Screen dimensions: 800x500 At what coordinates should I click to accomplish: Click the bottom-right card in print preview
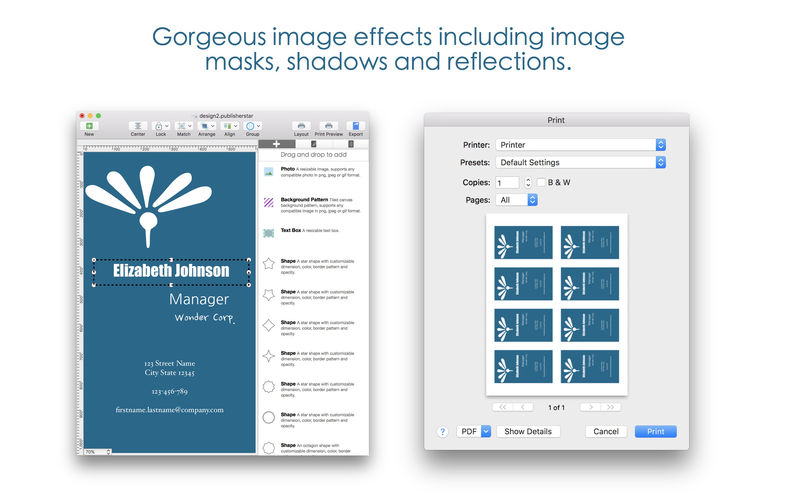coord(590,366)
